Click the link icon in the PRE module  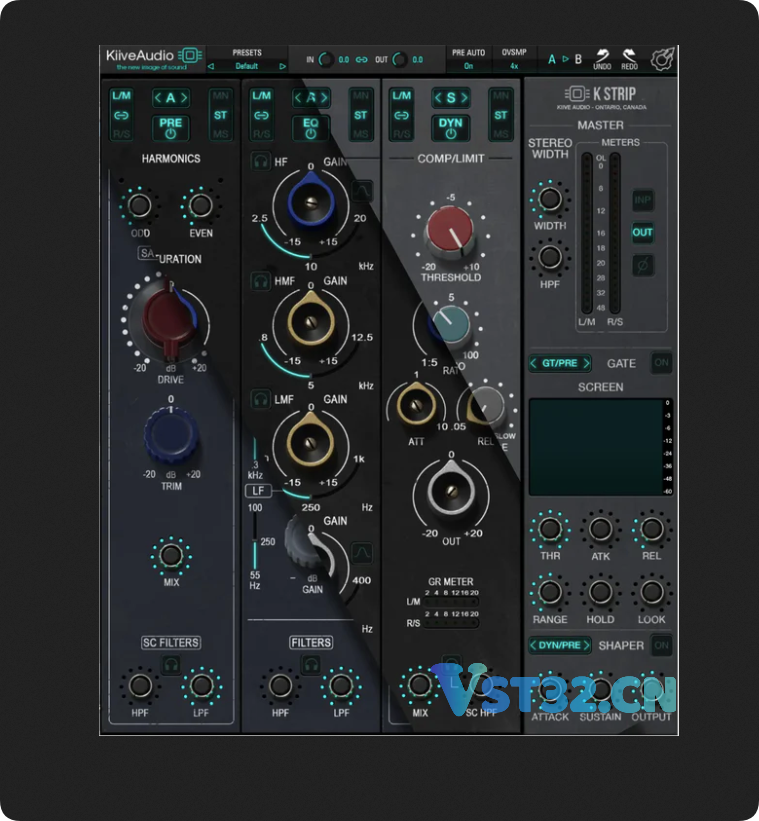[x=121, y=116]
